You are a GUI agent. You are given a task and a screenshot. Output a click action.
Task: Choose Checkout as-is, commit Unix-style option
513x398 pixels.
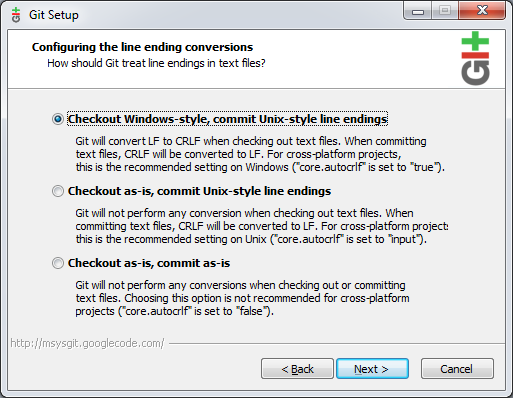[58, 191]
